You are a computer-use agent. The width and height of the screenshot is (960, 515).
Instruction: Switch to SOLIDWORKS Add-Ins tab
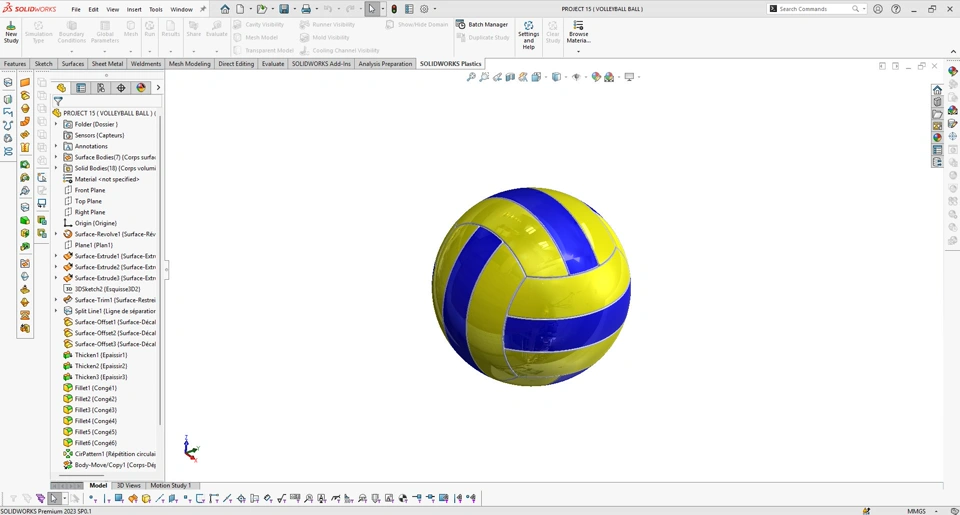pos(321,64)
